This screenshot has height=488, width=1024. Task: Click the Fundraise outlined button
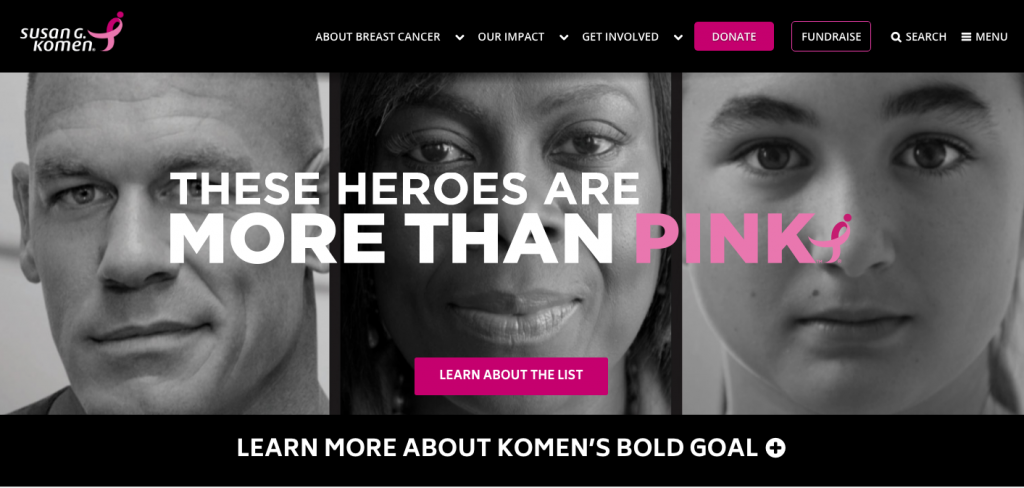pyautogui.click(x=831, y=37)
